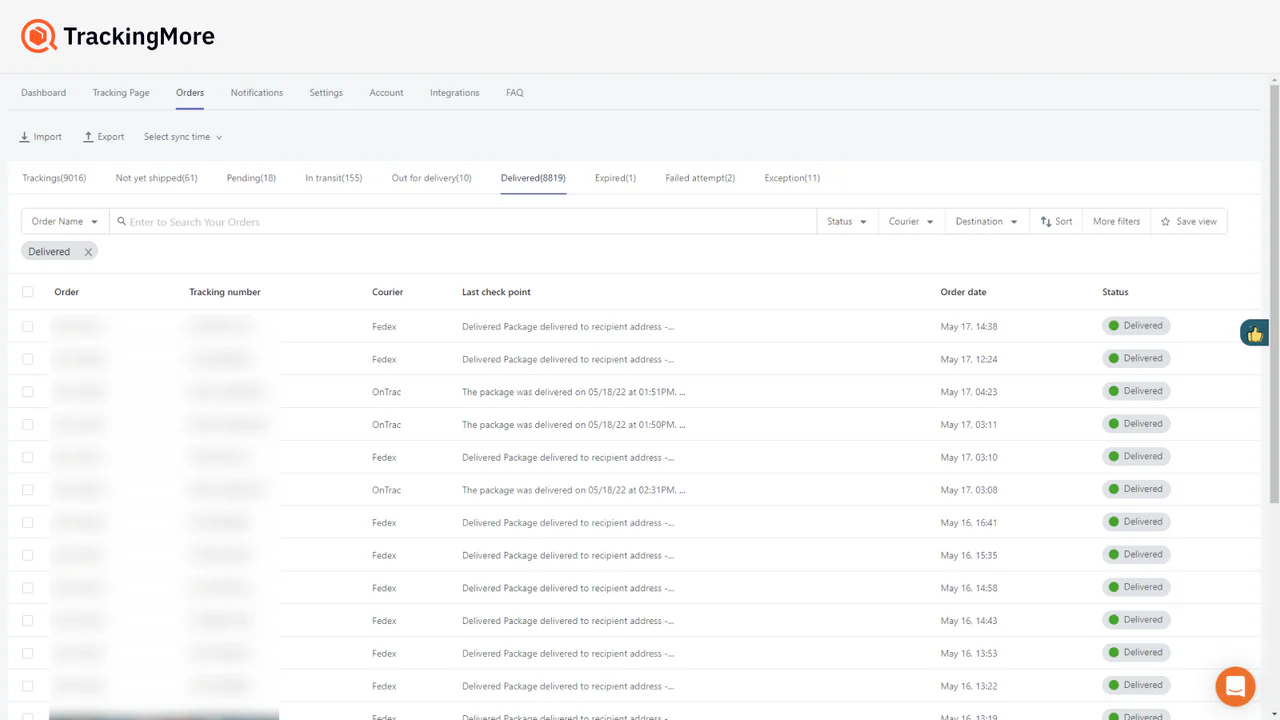Image resolution: width=1280 pixels, height=720 pixels.
Task: Click Fedex courier in May 16, 14:43 row
Action: pyautogui.click(x=384, y=621)
